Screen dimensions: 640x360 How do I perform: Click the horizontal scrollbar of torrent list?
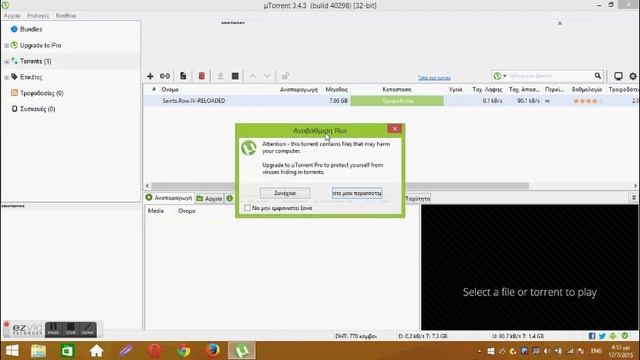tap(340, 186)
